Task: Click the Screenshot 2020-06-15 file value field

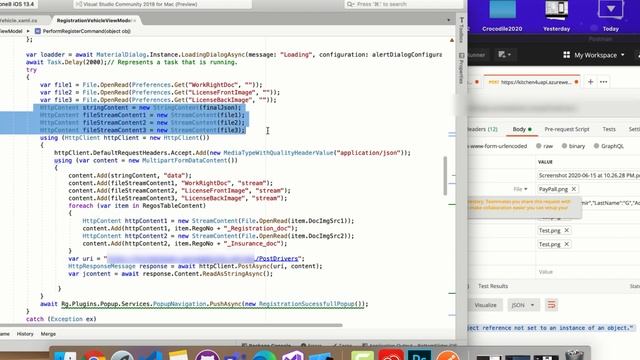Action: pyautogui.click(x=589, y=175)
